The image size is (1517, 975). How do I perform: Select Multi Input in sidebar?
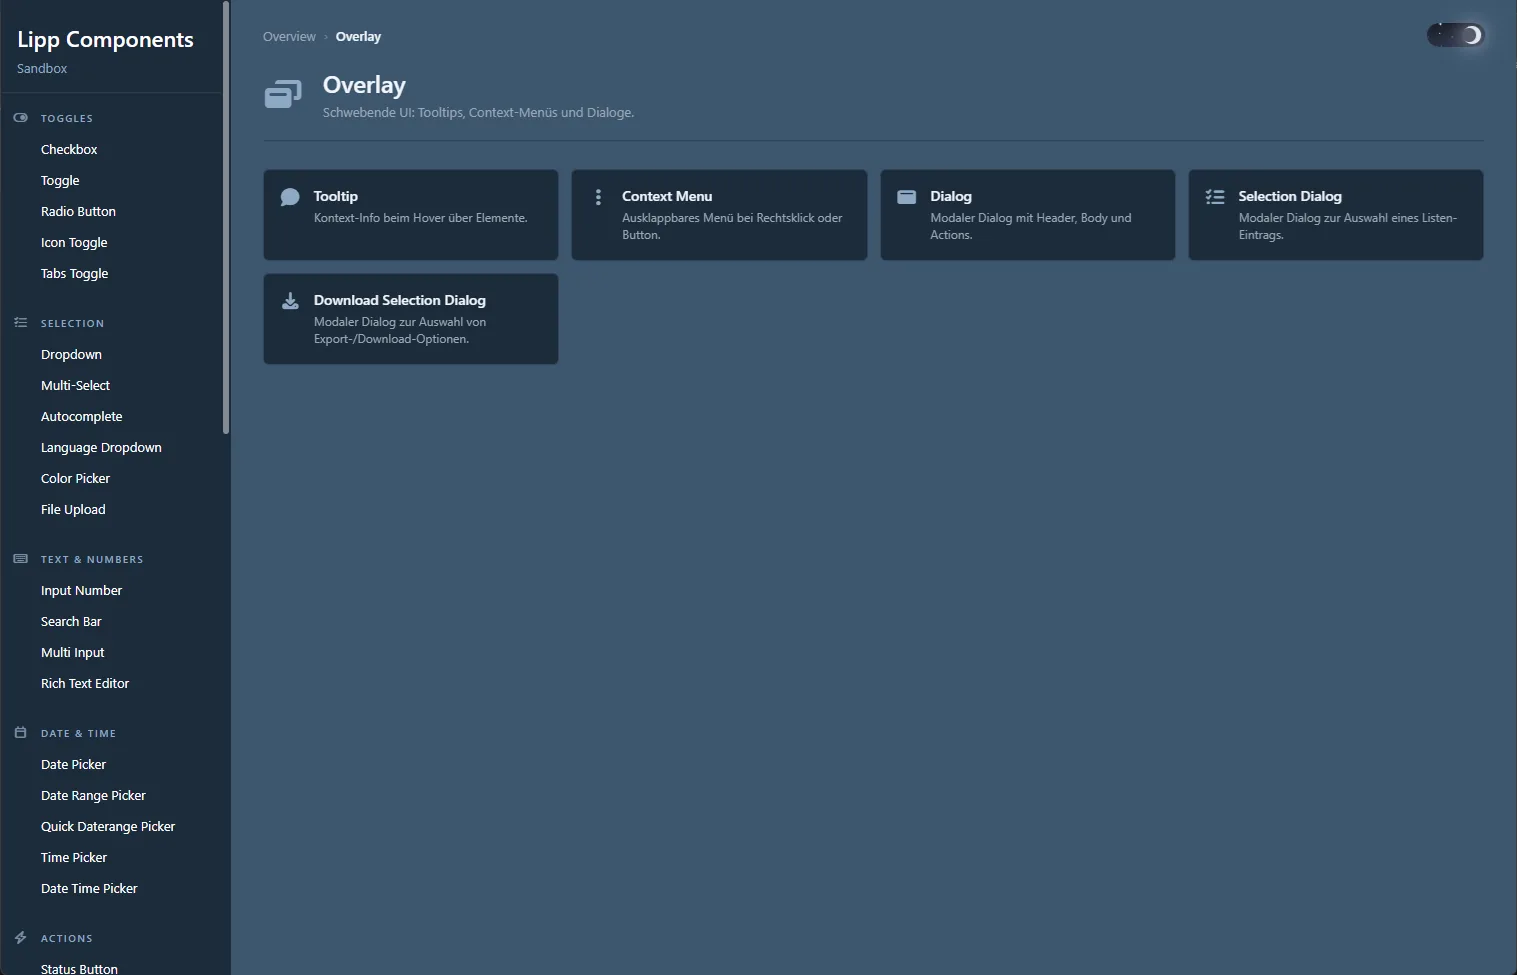click(x=72, y=652)
